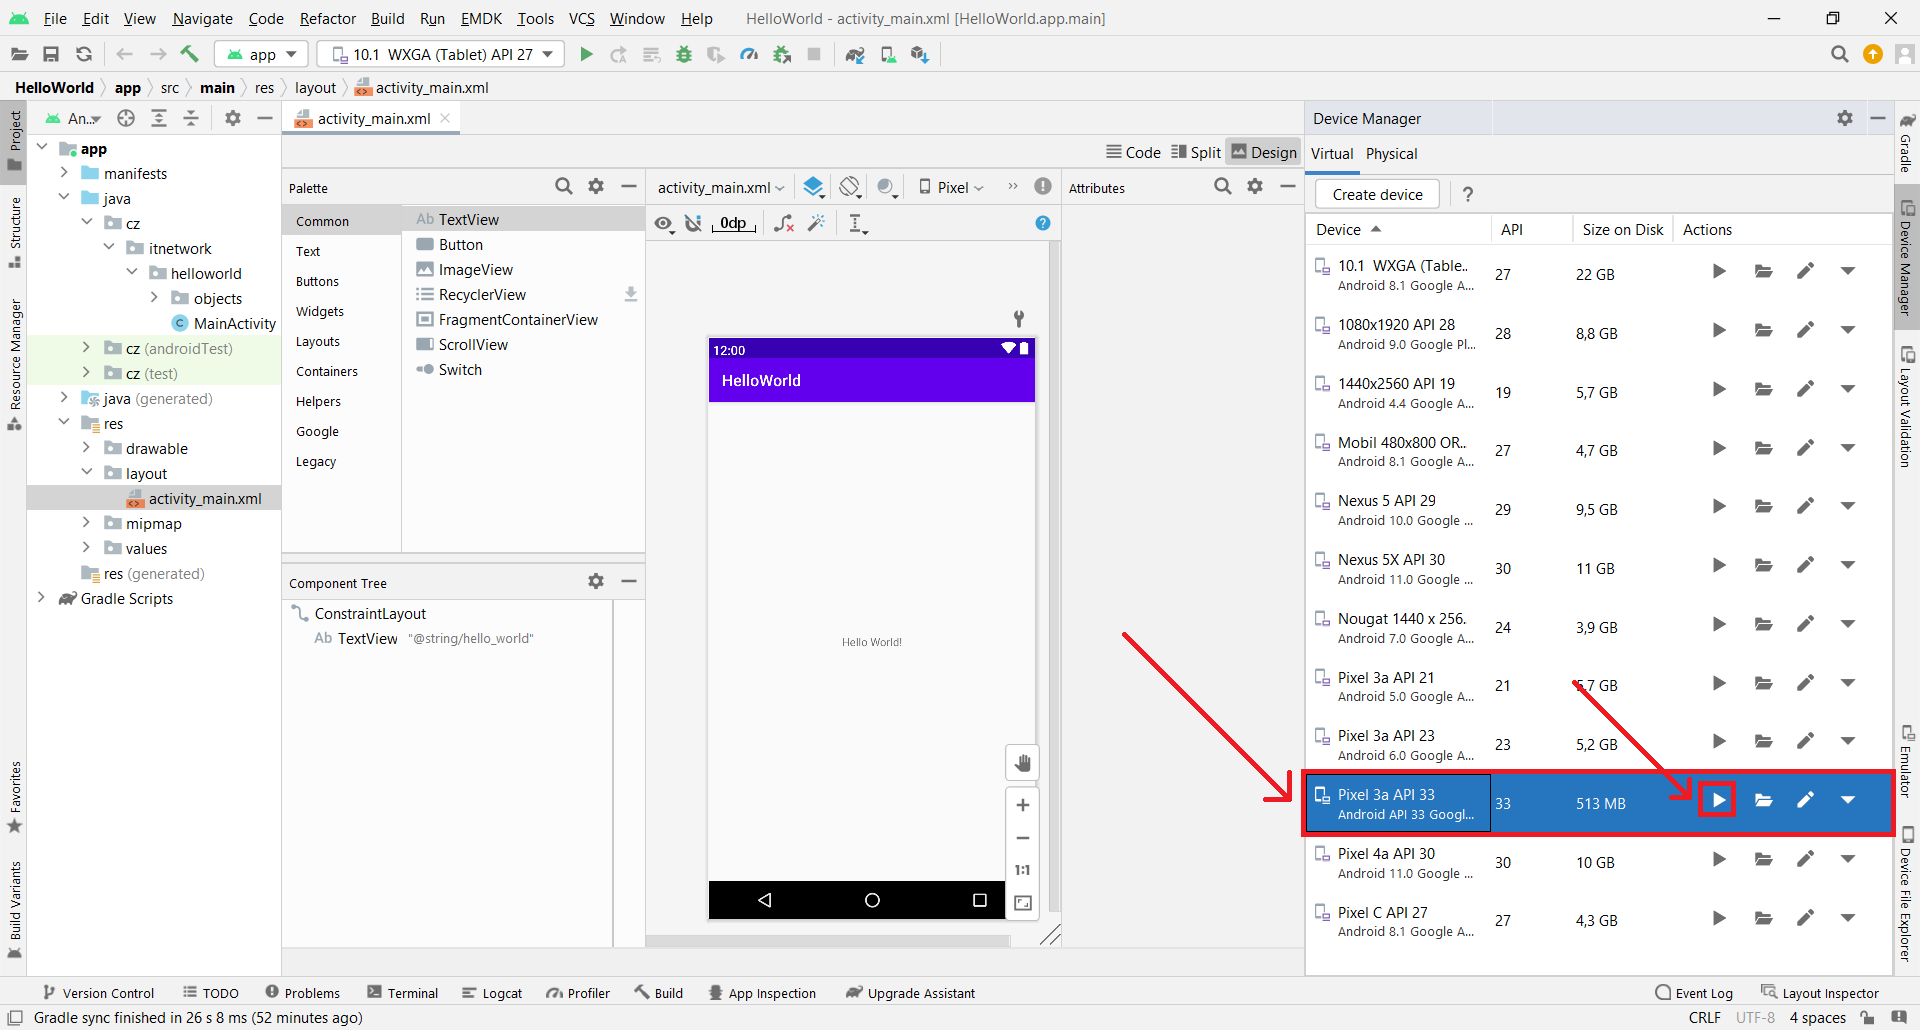The image size is (1920, 1030).
Task: Open the Search Everywhere magnifier
Action: (1839, 54)
